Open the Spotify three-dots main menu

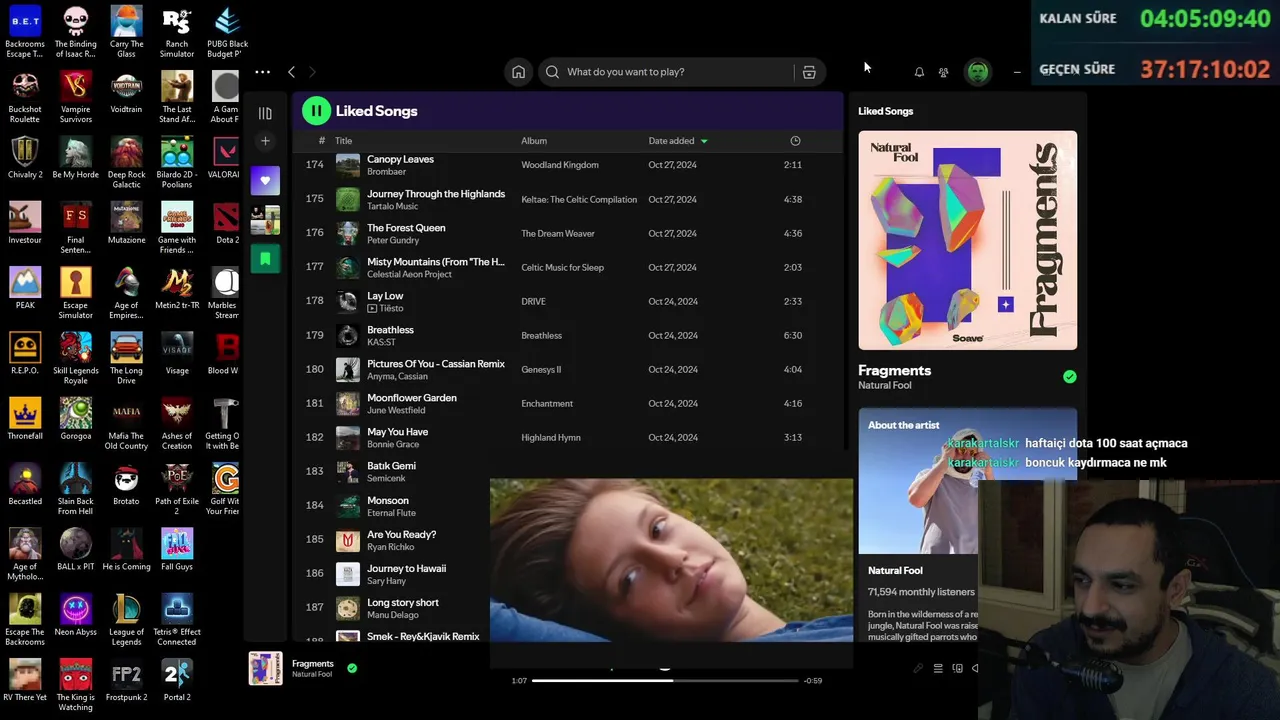click(262, 72)
